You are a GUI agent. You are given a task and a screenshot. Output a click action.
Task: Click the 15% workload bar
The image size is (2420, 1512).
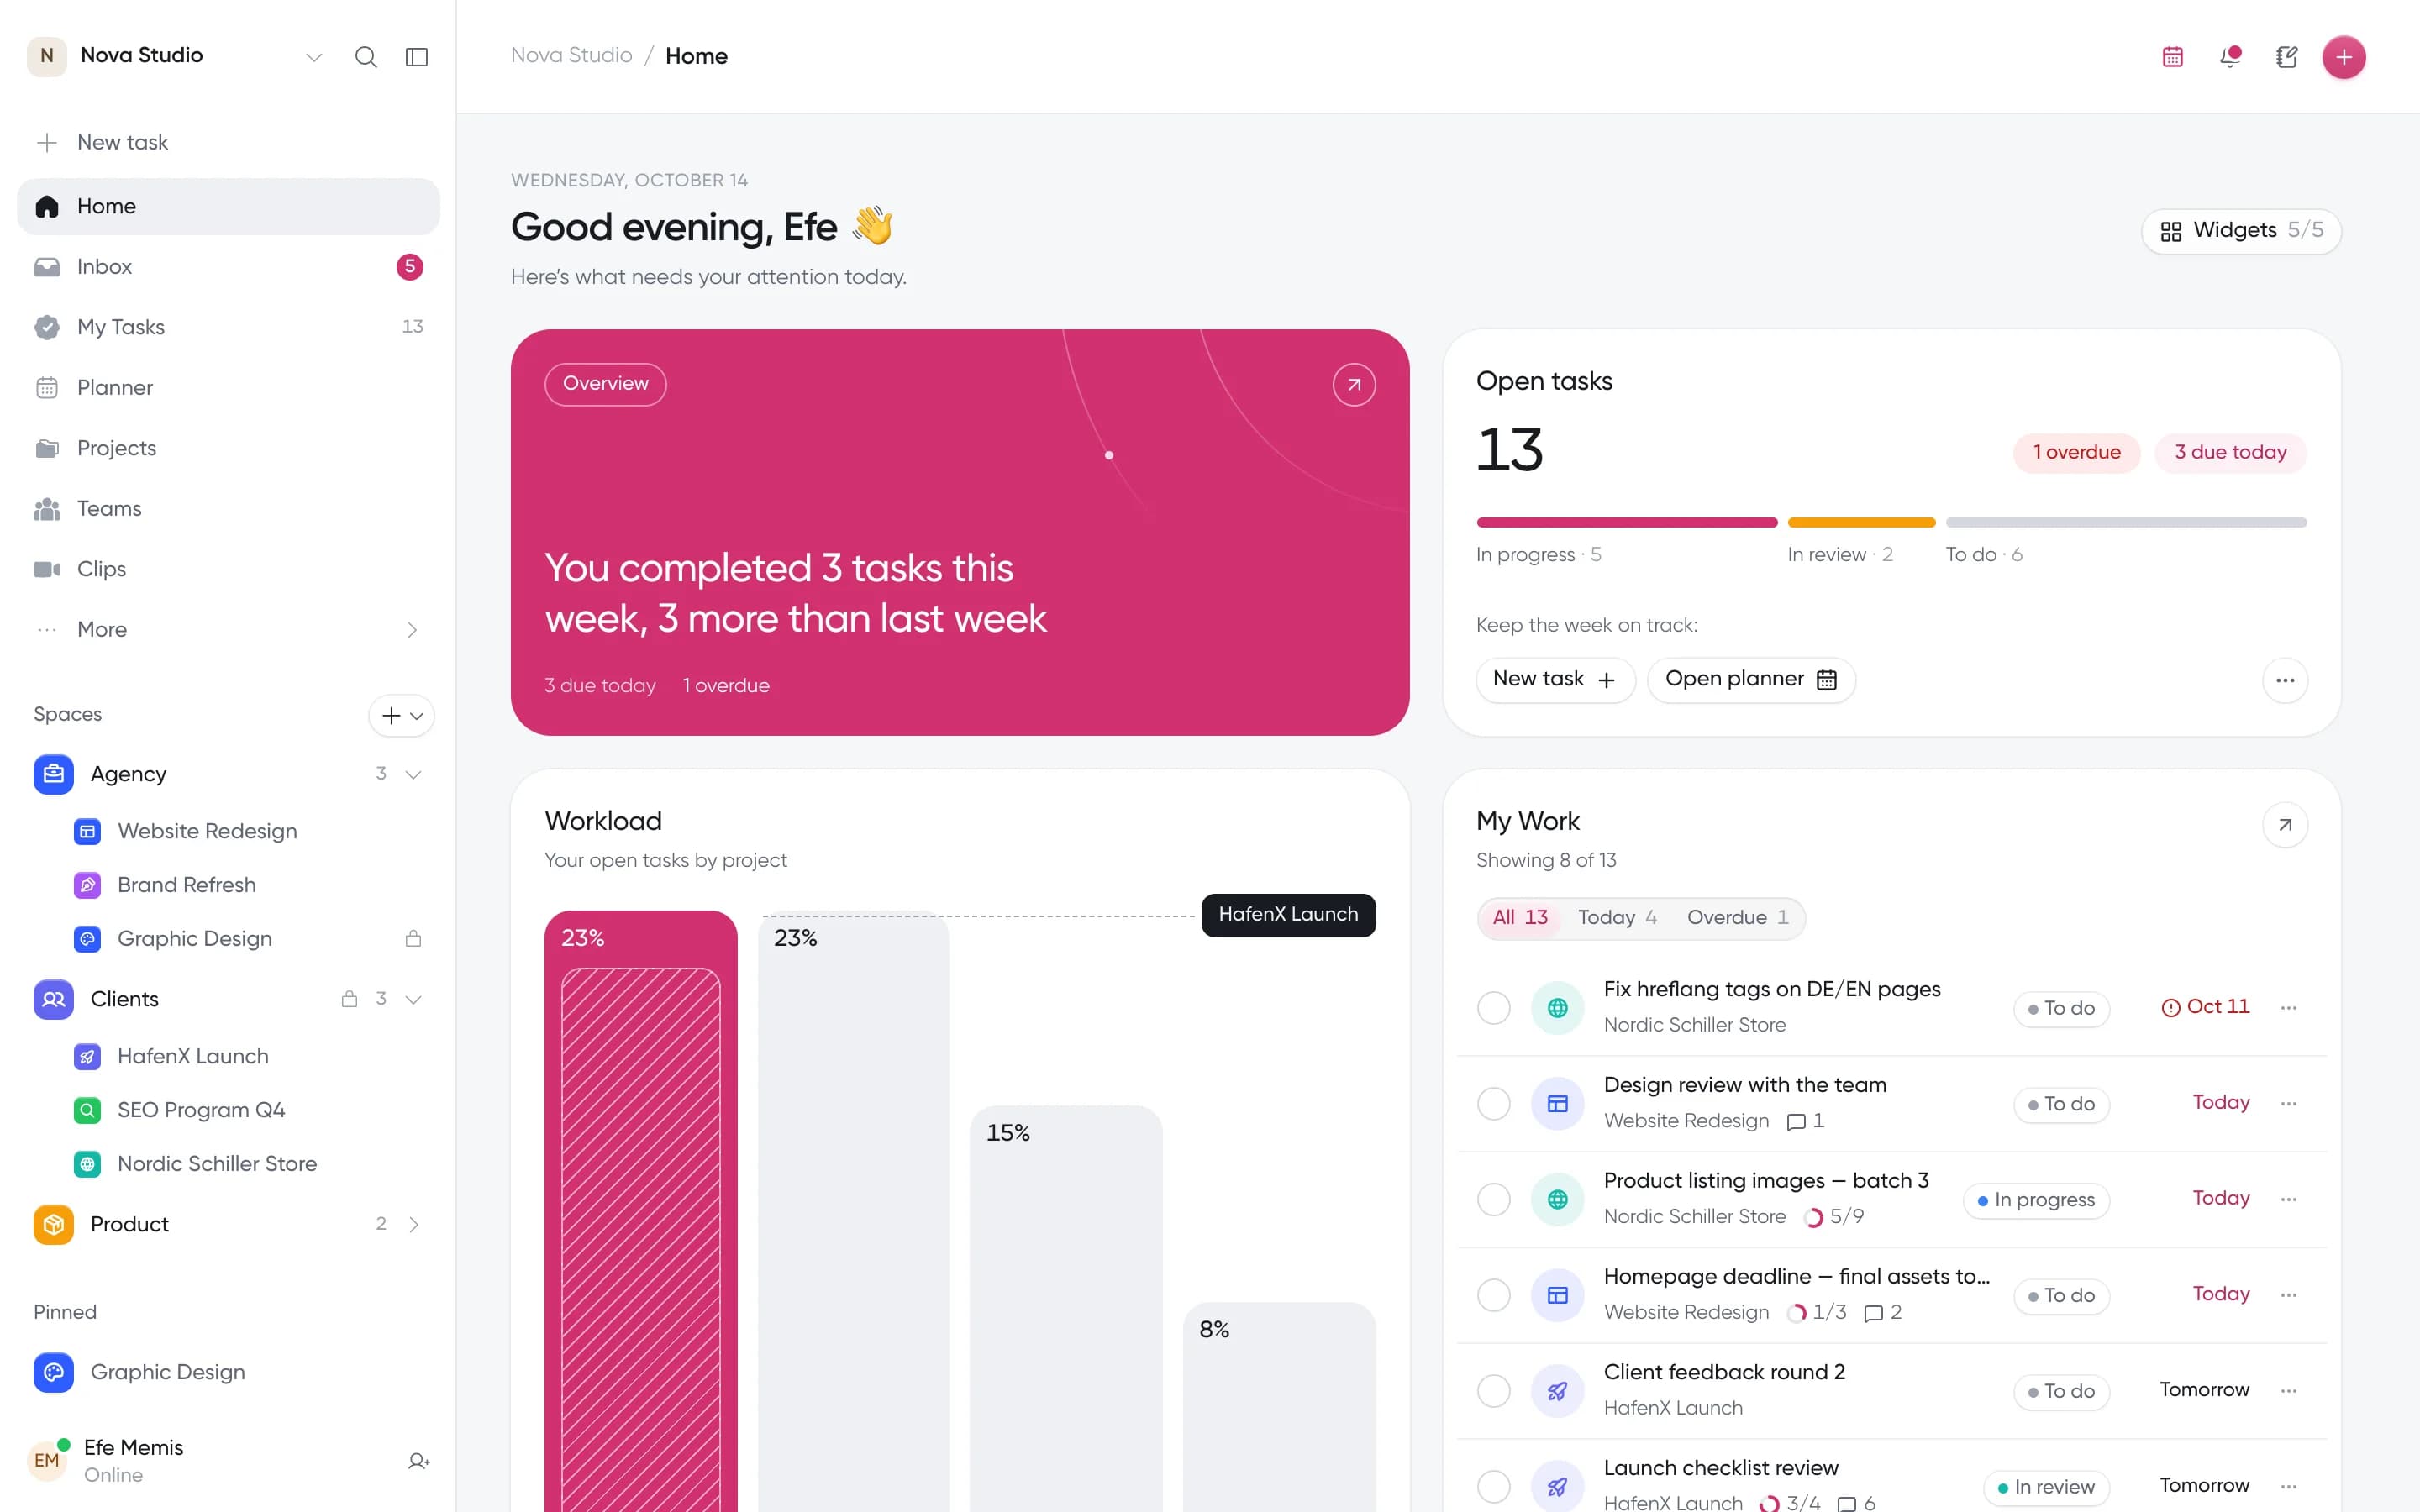point(1066,1308)
